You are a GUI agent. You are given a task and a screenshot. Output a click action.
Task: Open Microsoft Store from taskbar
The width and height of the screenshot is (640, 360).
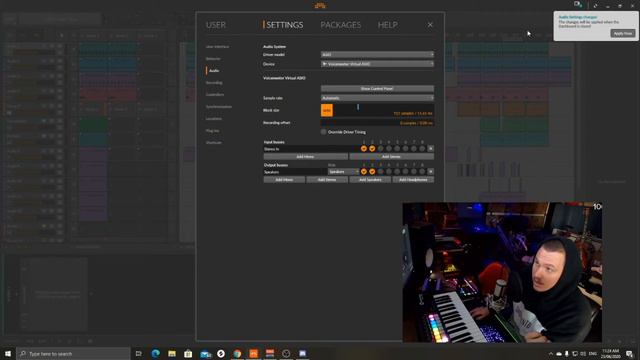188,353
